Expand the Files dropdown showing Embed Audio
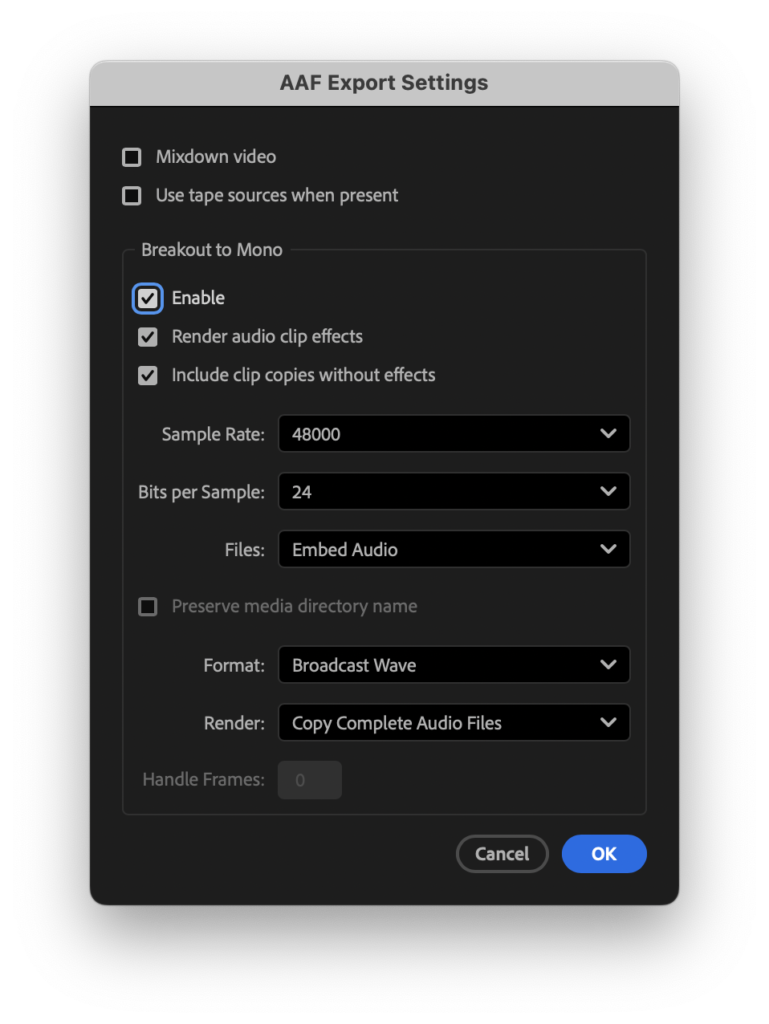 click(453, 550)
